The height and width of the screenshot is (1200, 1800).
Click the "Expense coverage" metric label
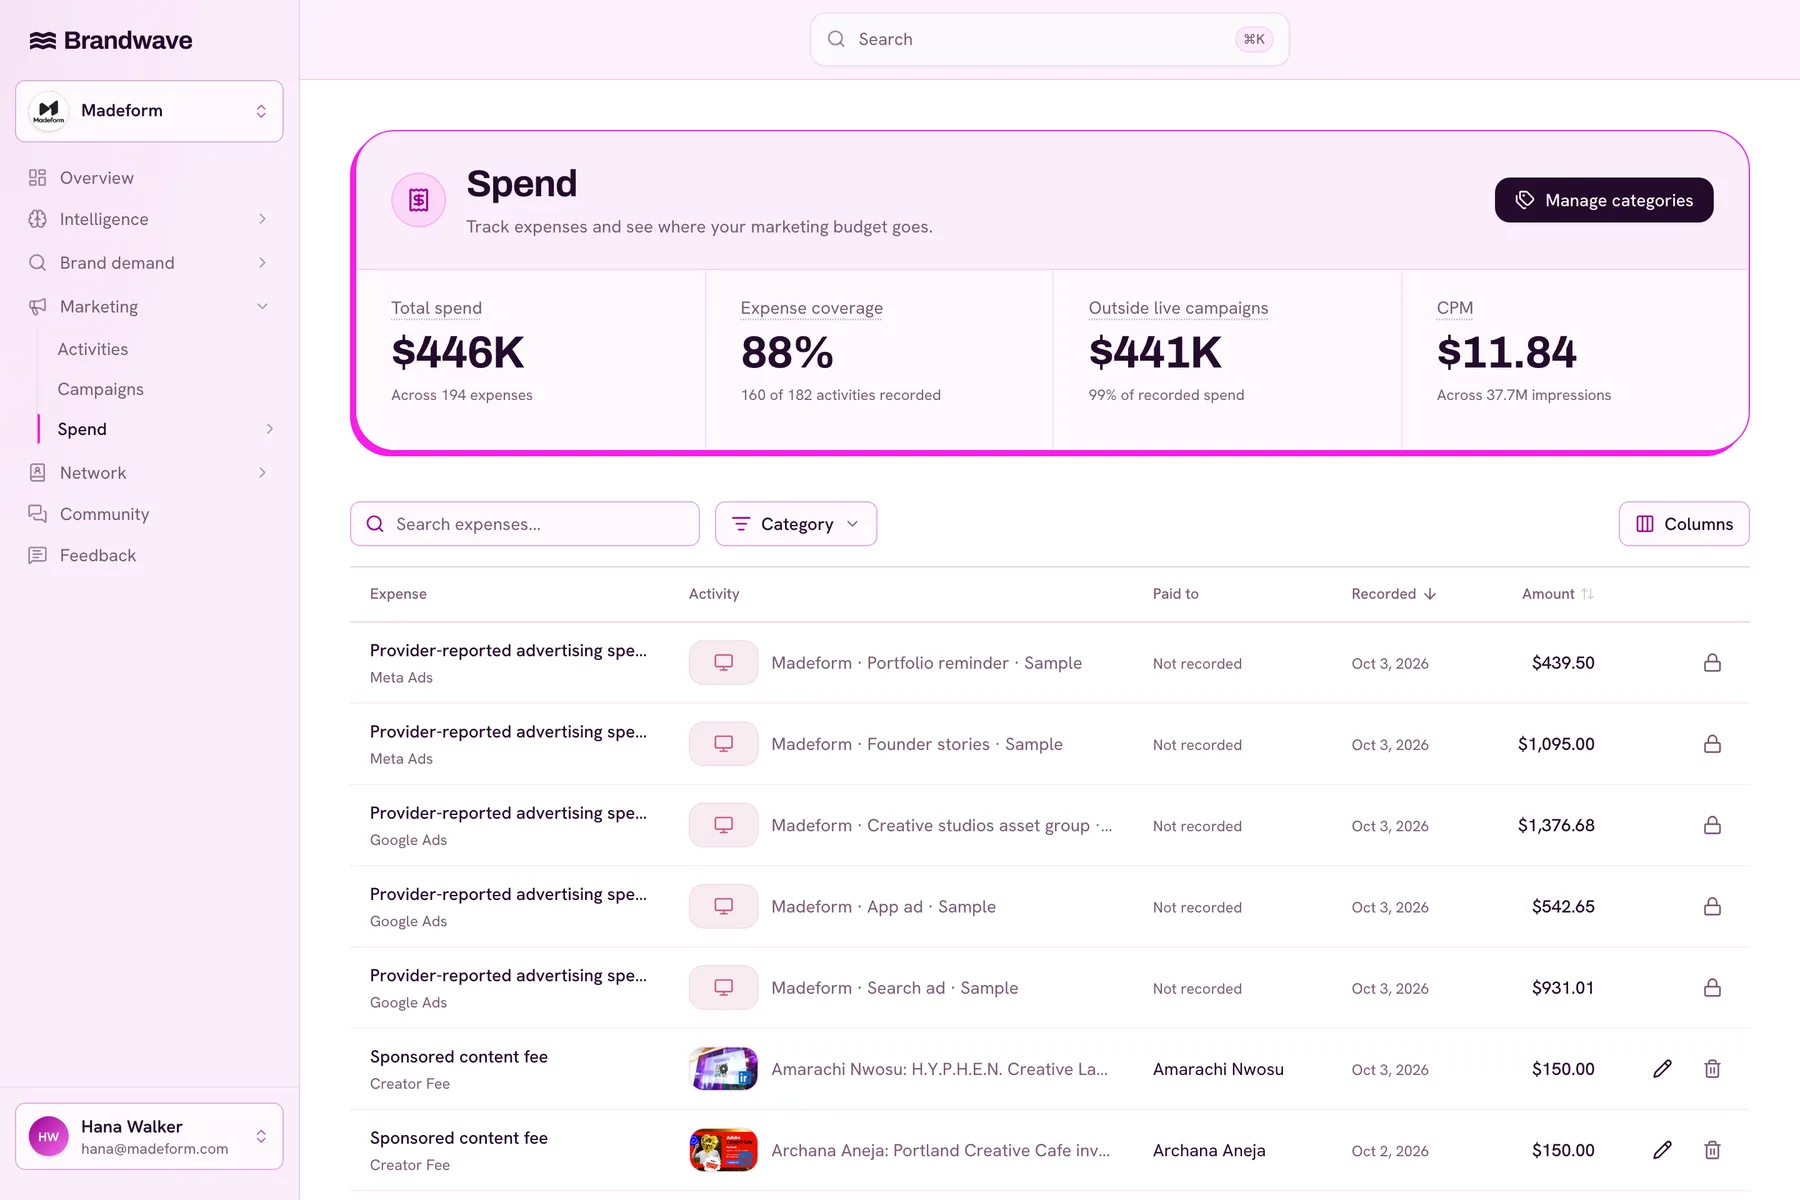pyautogui.click(x=811, y=308)
